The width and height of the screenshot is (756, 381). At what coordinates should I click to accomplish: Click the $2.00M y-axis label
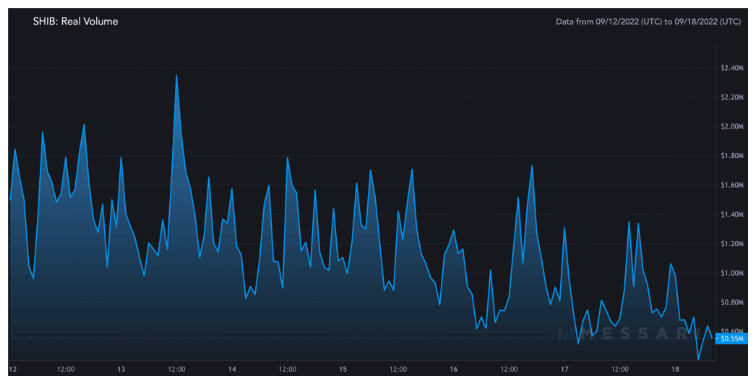pos(731,126)
